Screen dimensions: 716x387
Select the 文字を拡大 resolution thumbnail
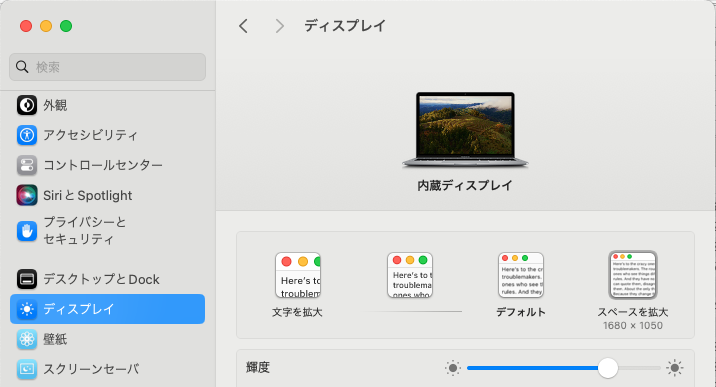(298, 275)
